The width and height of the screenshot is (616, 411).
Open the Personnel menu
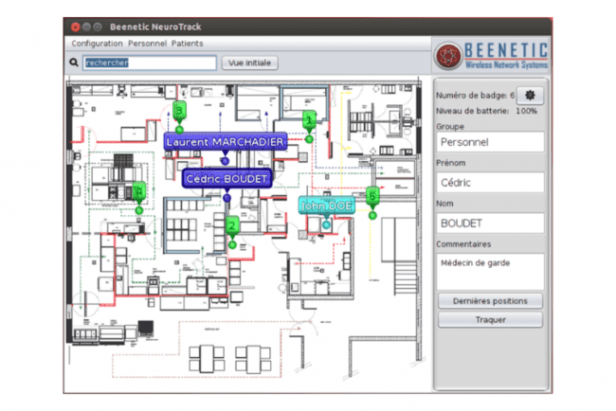pos(146,44)
